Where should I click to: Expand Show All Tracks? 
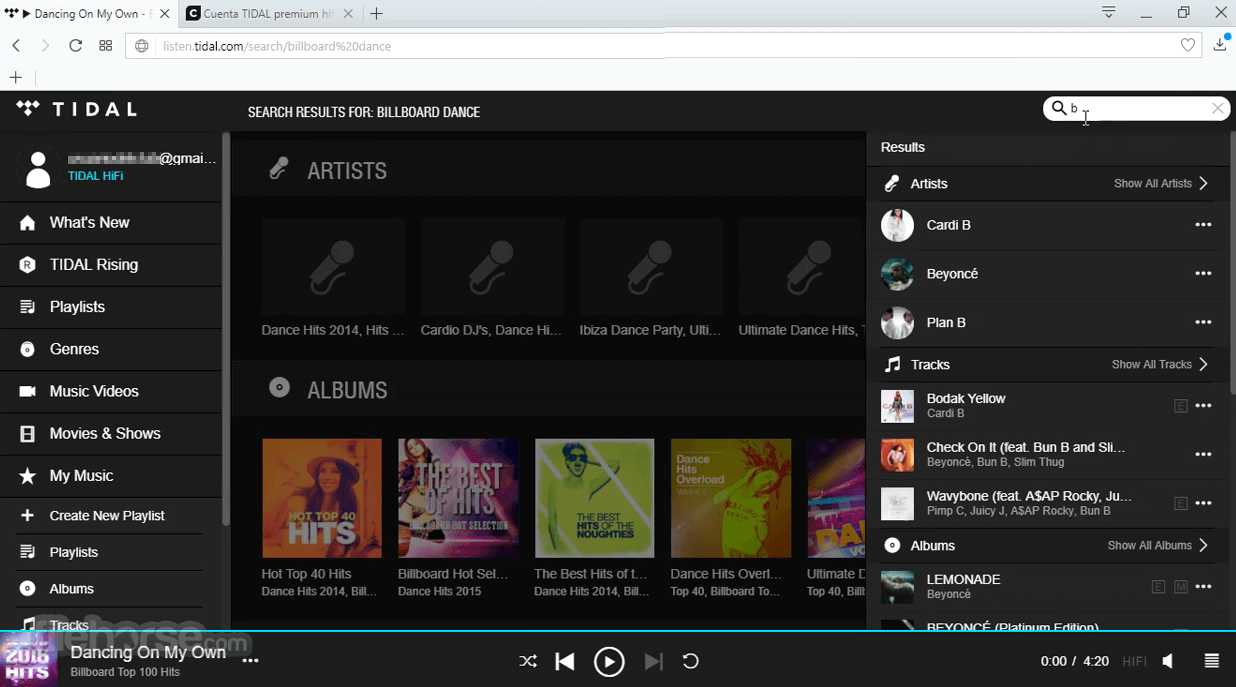click(x=1160, y=364)
